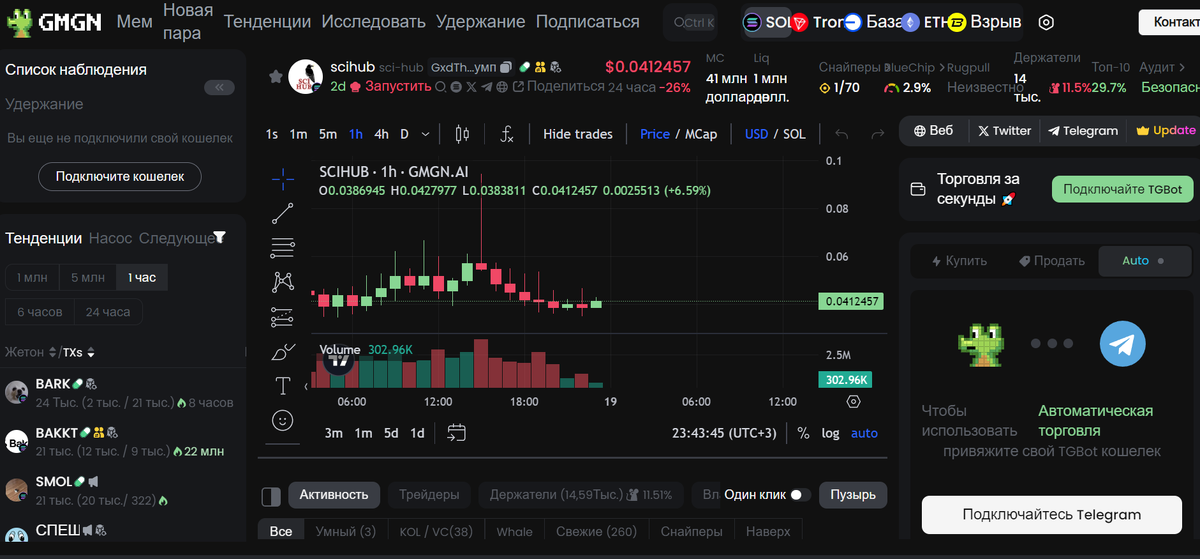Image resolution: width=1200 pixels, height=559 pixels.
Task: Select the 1 час trending period
Action: (x=142, y=277)
